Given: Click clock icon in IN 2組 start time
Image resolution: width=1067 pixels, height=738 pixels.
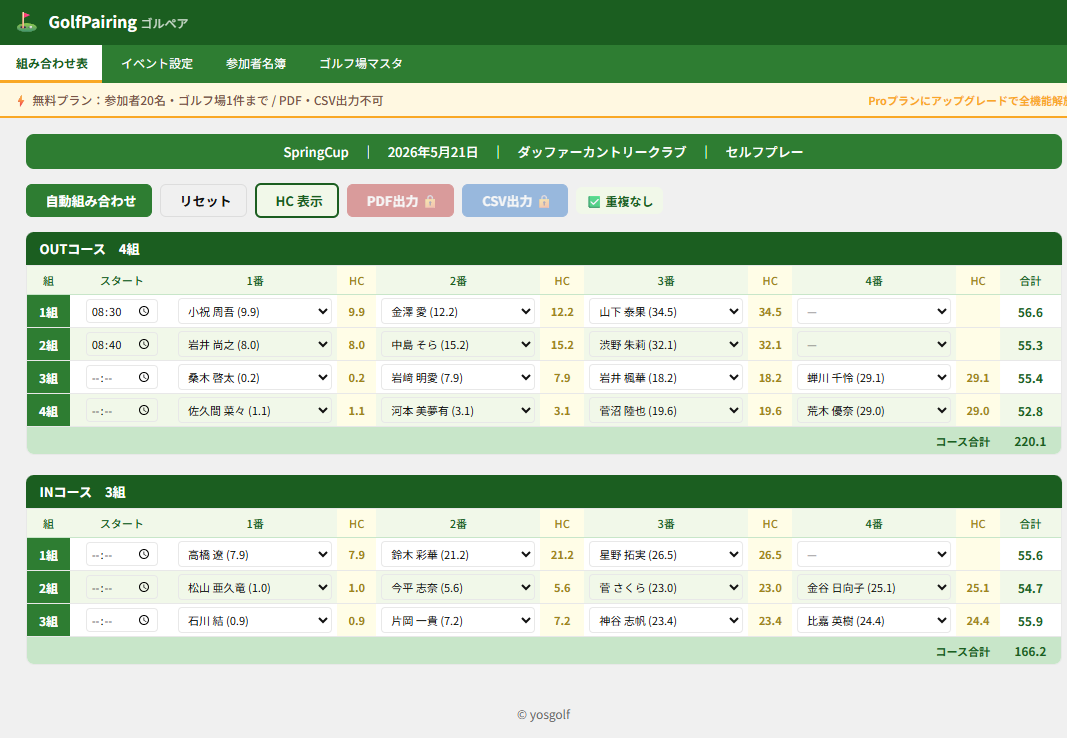Looking at the screenshot, I should [x=144, y=588].
